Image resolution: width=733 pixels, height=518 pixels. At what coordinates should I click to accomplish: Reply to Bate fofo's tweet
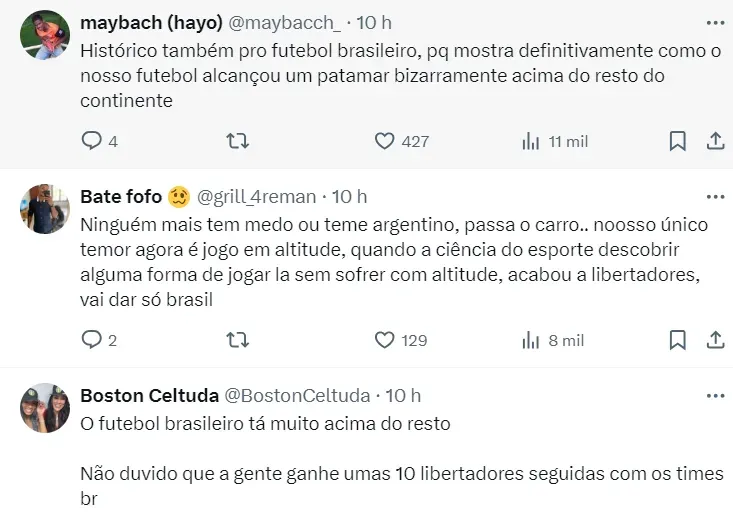coord(92,340)
